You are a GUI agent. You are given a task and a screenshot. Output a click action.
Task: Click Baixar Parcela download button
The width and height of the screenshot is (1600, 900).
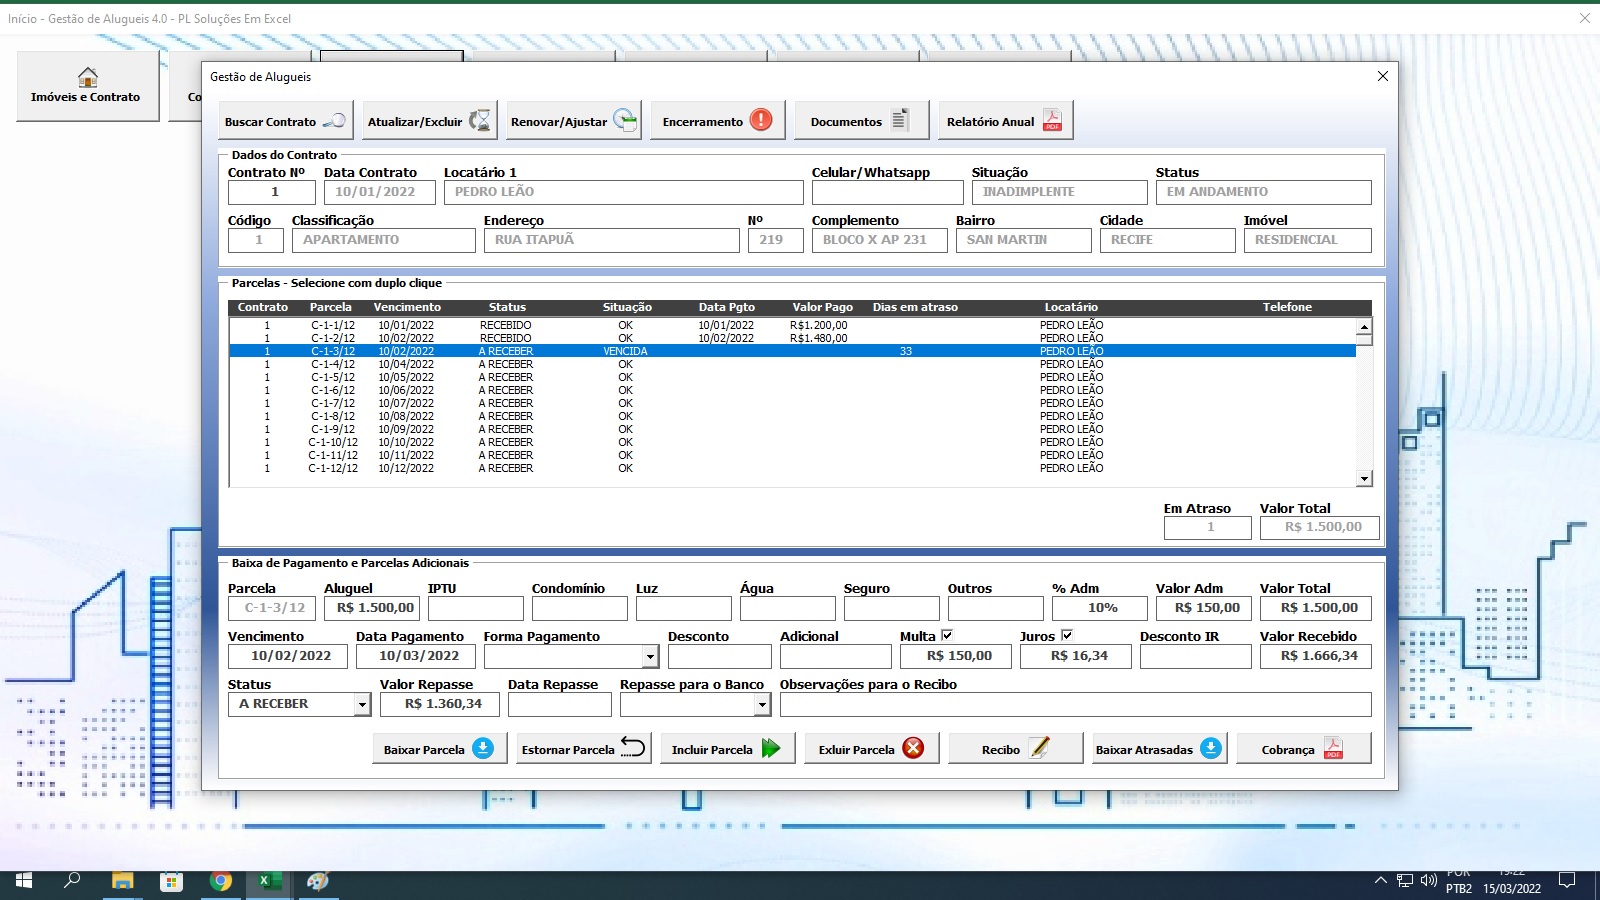click(439, 749)
